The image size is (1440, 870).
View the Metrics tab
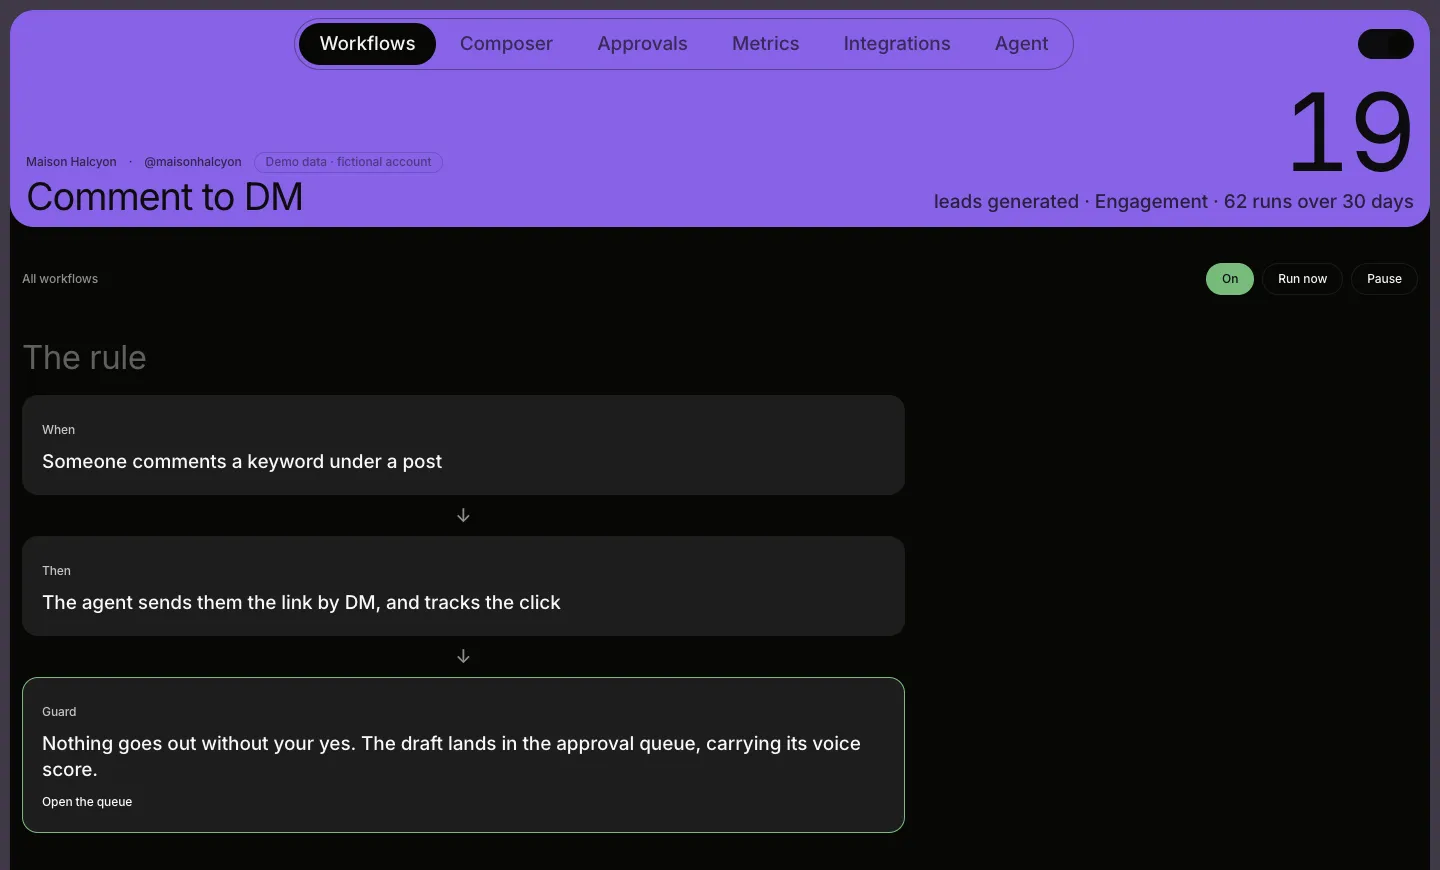point(765,44)
